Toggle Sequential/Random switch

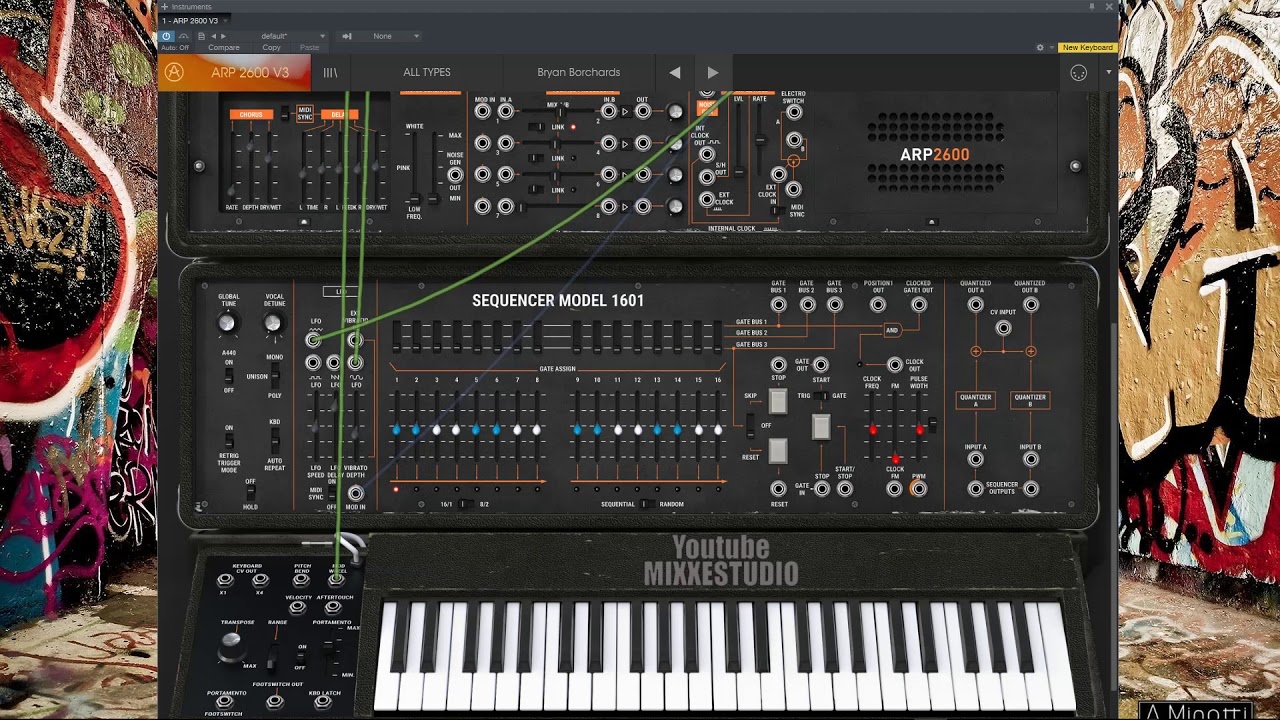[x=646, y=504]
